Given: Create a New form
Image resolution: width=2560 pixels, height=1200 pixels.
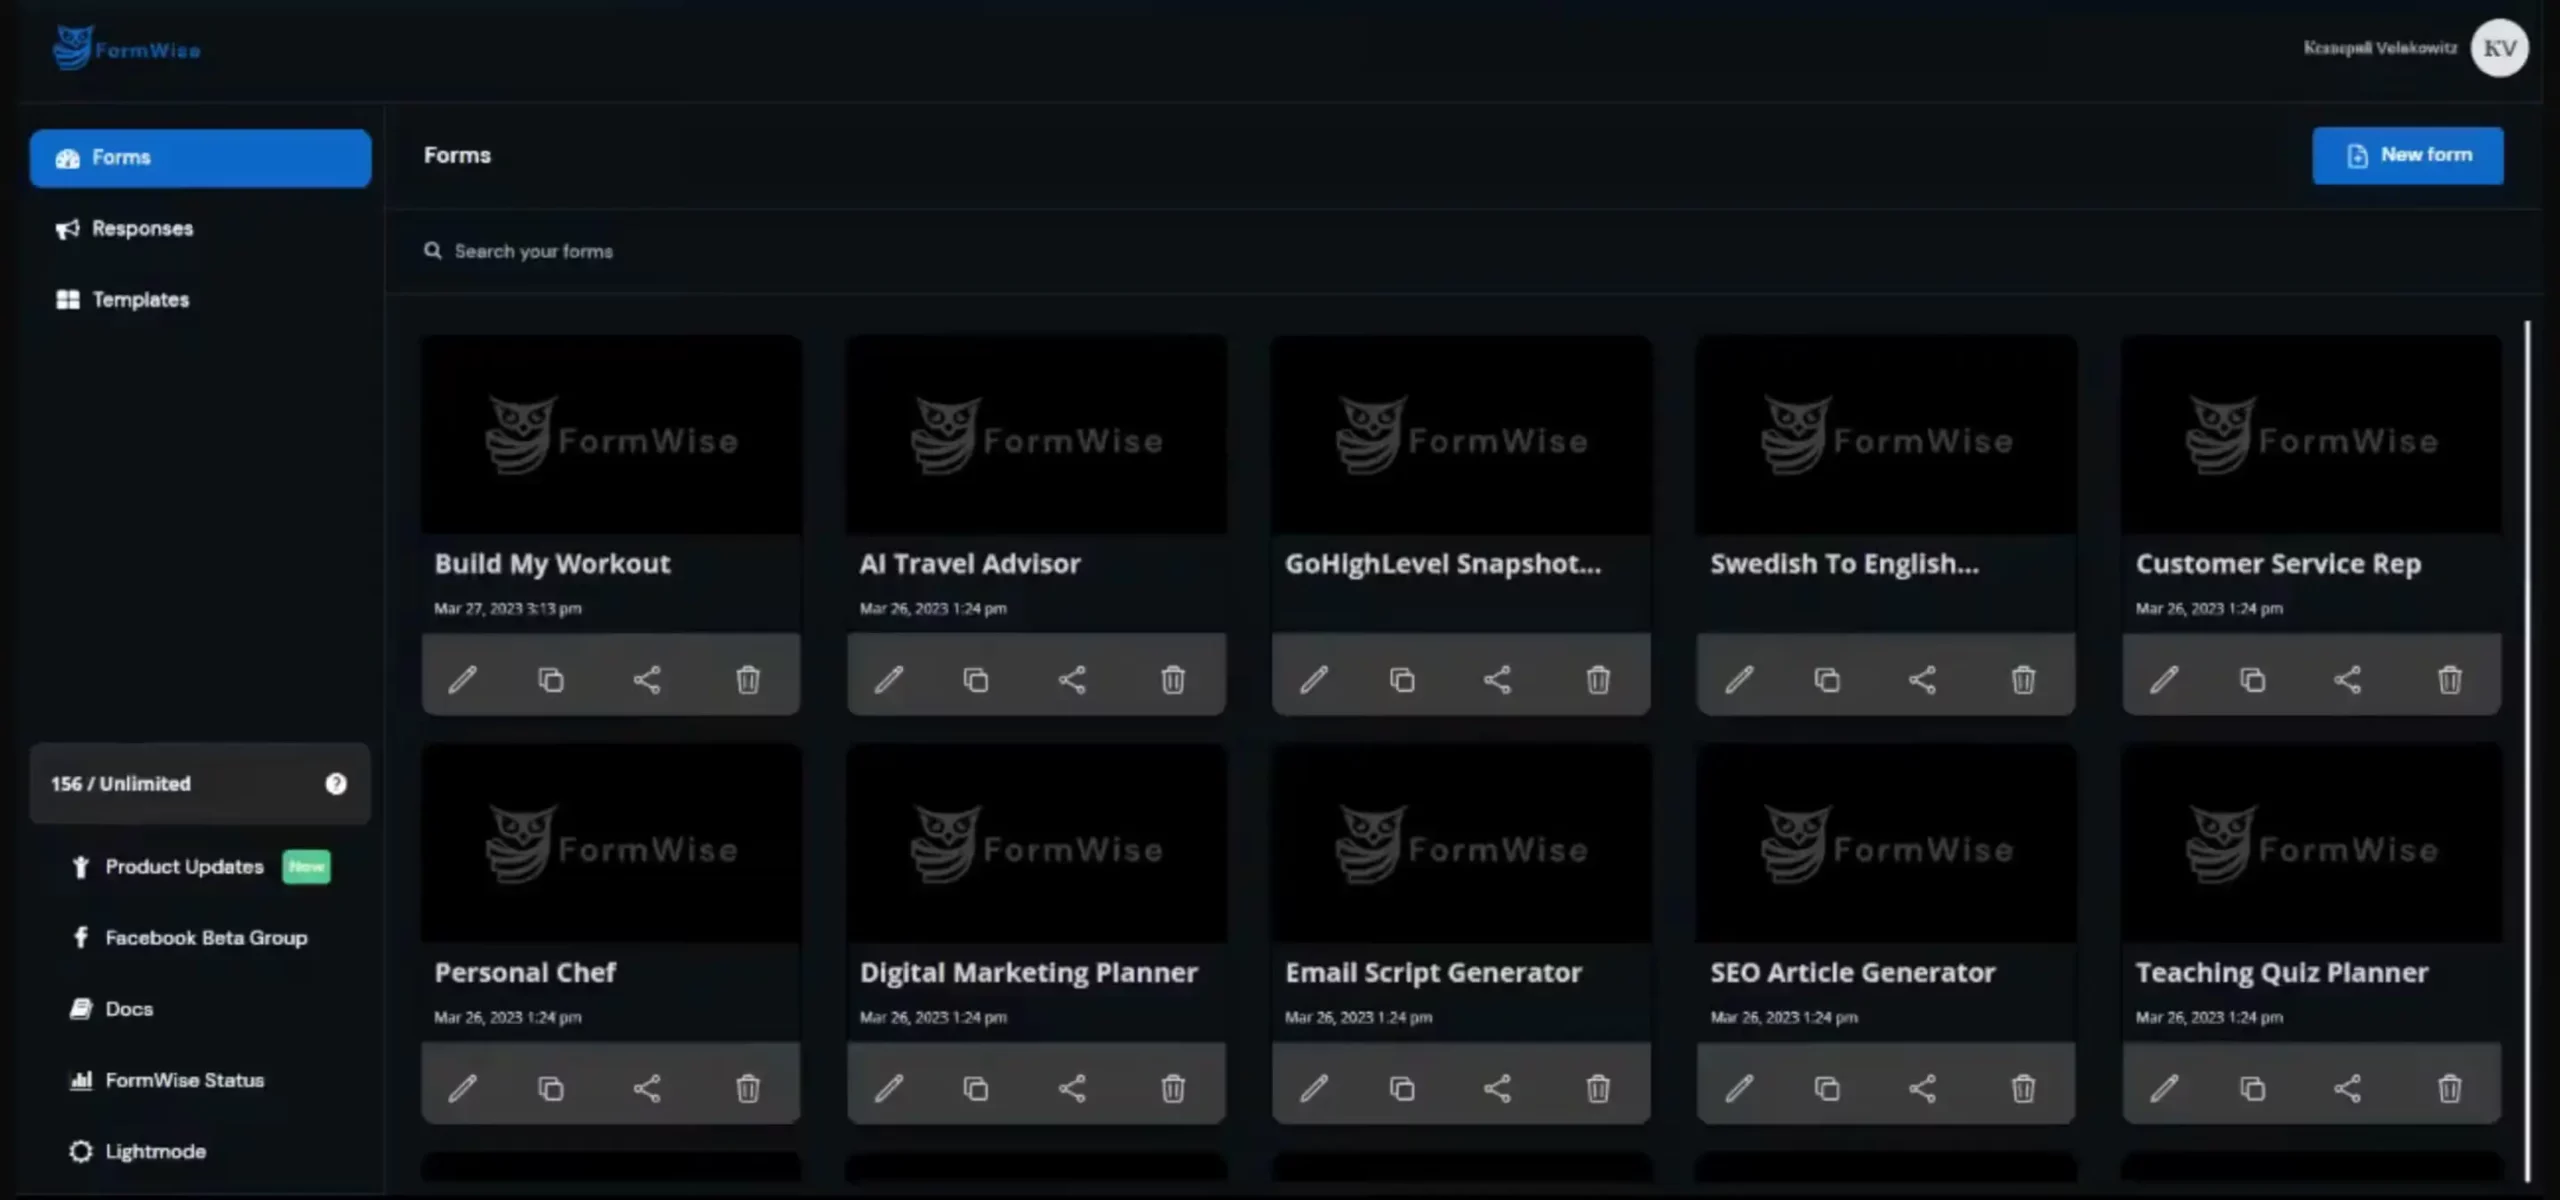Looking at the screenshot, I should [x=2407, y=156].
